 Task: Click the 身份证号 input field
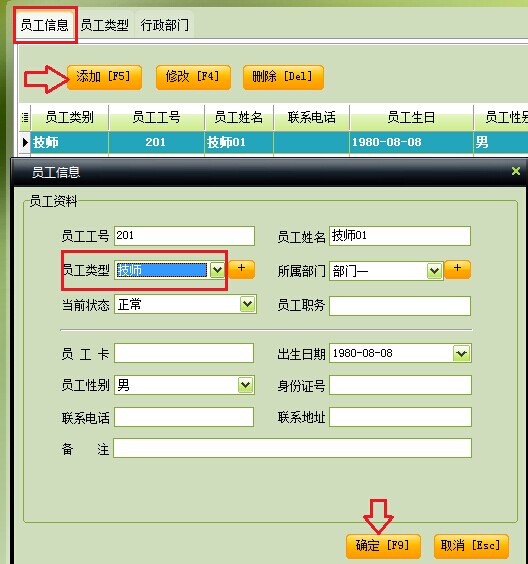tap(400, 385)
